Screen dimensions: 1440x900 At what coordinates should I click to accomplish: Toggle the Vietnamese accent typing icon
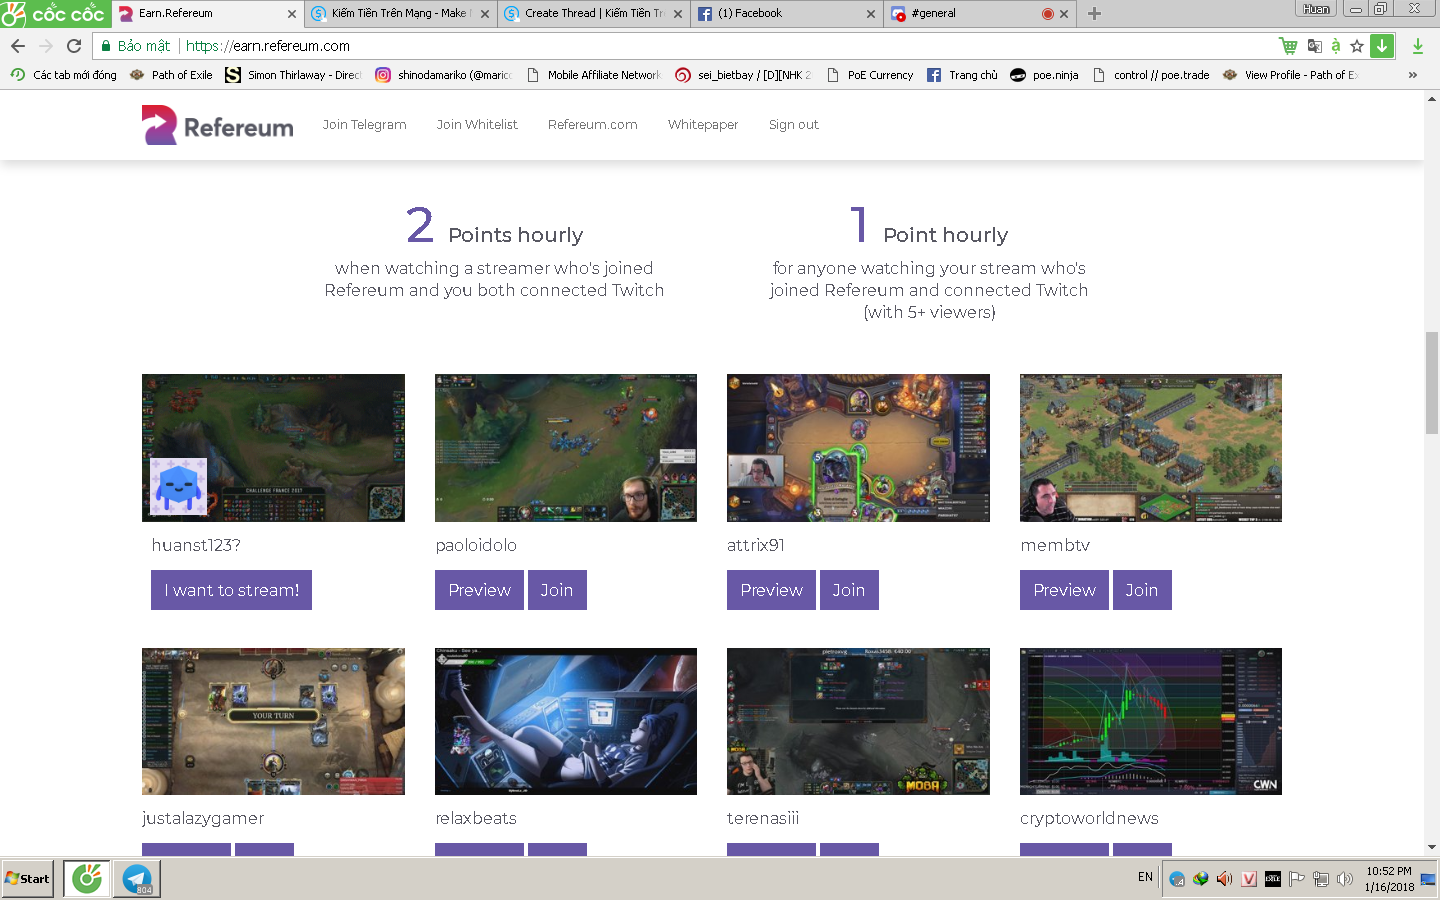pyautogui.click(x=1335, y=46)
